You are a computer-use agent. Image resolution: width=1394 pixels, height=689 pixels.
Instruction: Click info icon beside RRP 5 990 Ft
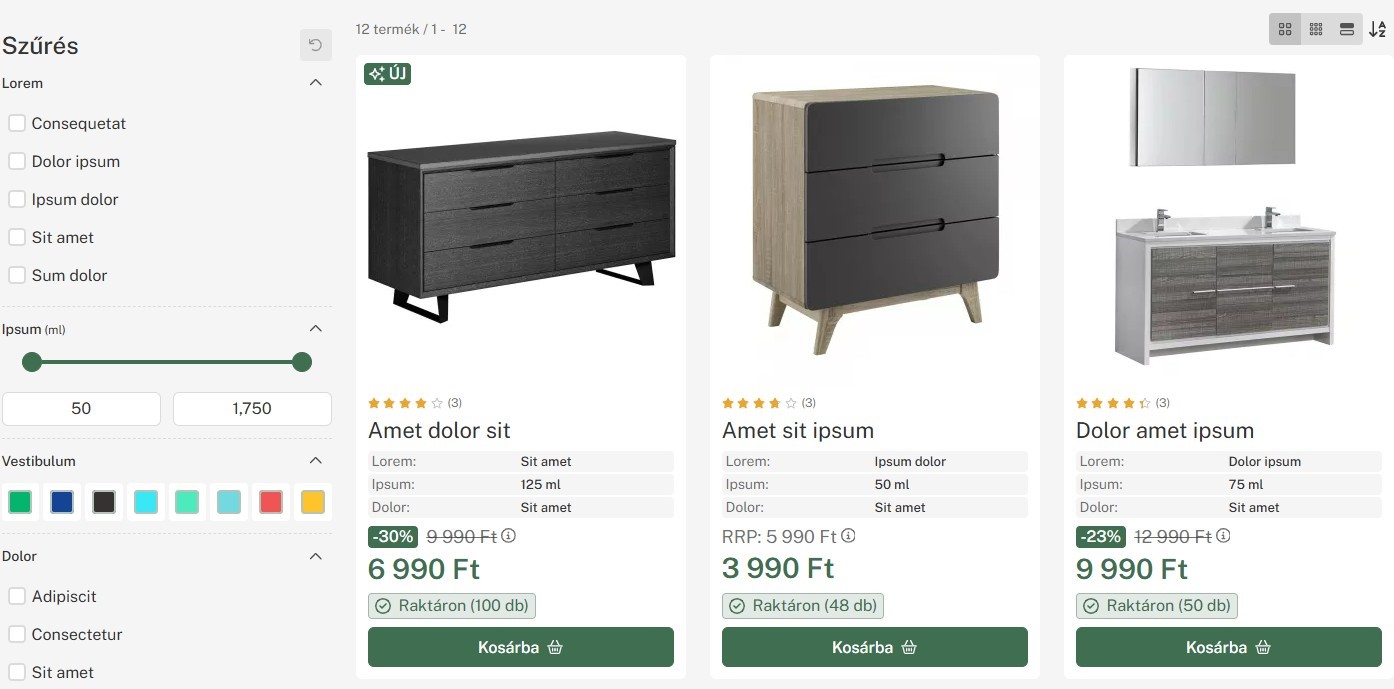(x=849, y=536)
